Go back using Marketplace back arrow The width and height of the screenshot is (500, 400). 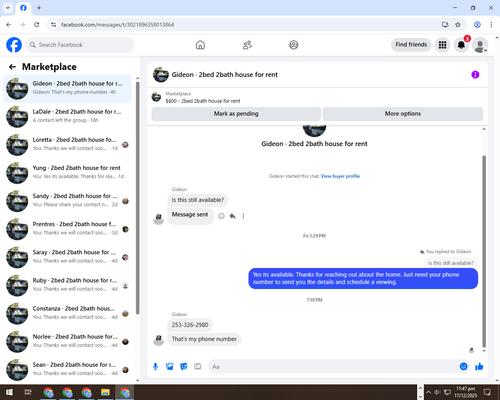pyautogui.click(x=13, y=67)
